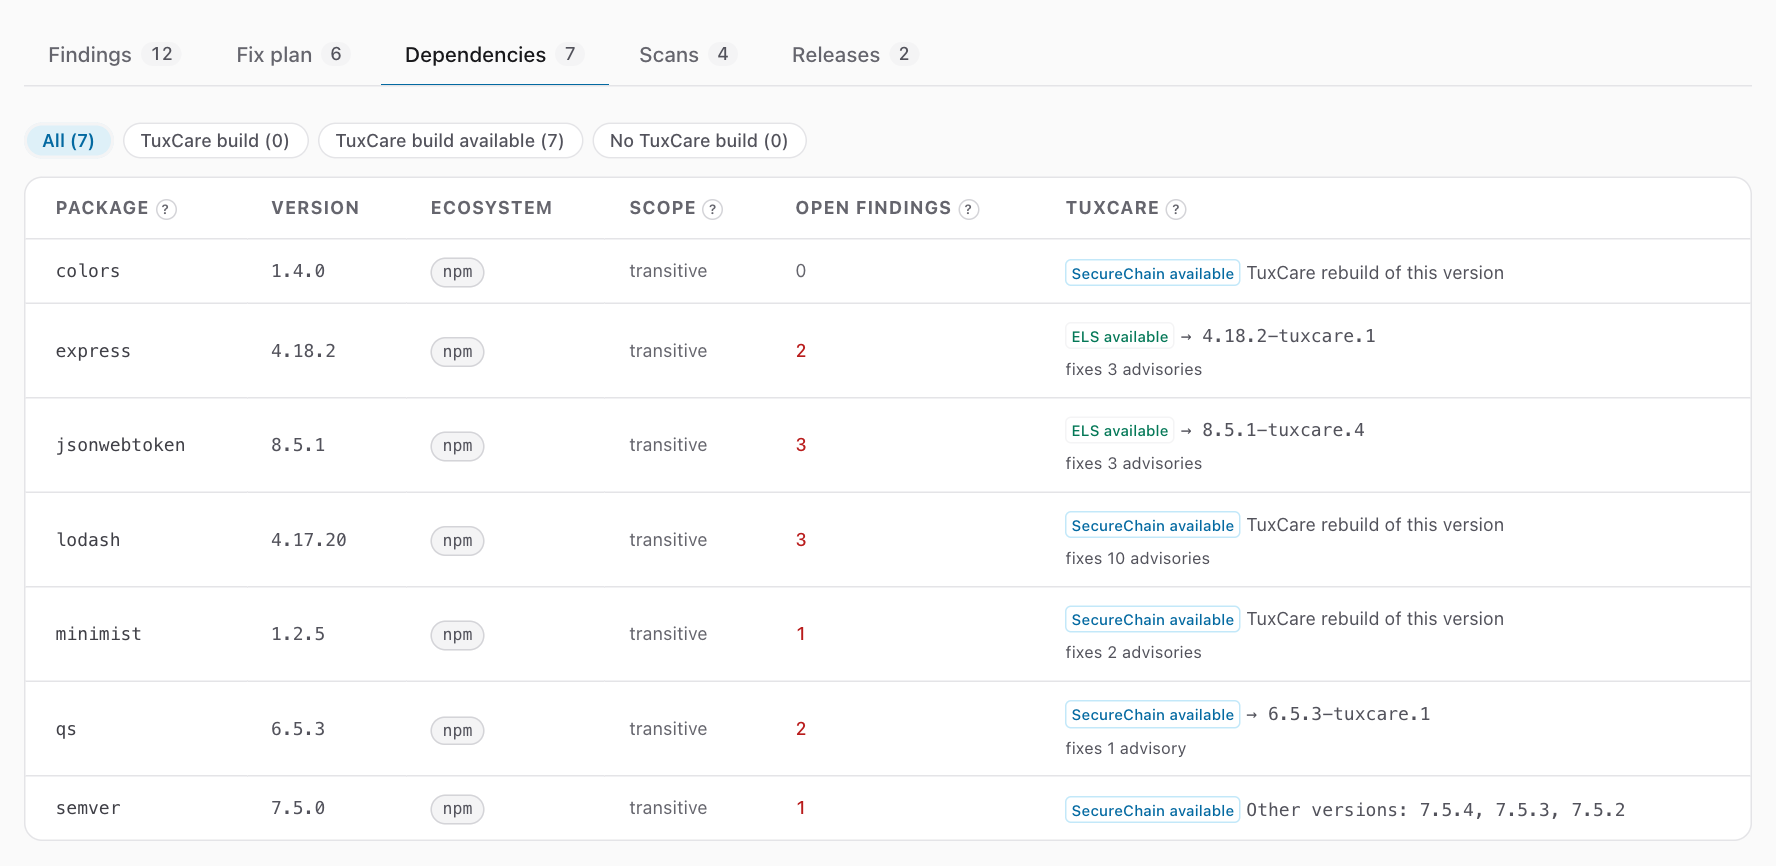Click the SecureChain available badge for minimist

[1152, 620]
